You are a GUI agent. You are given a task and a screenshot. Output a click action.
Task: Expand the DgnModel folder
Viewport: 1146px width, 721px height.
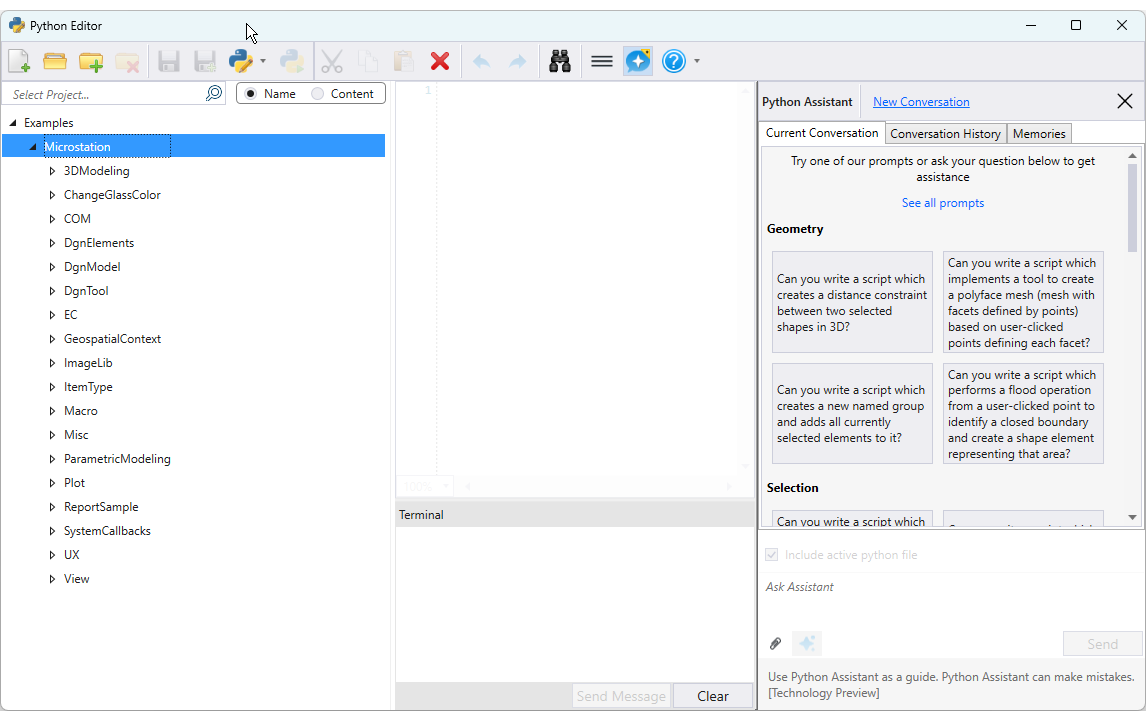click(x=52, y=267)
